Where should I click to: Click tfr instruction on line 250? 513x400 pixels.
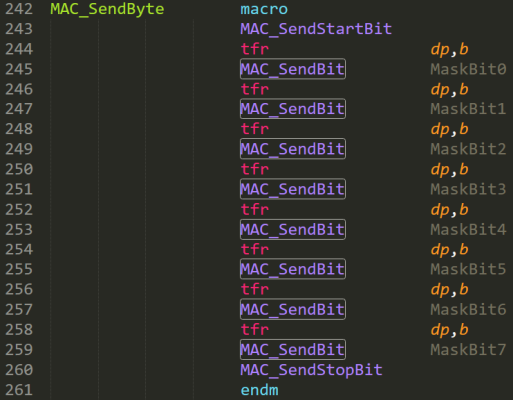(255, 169)
